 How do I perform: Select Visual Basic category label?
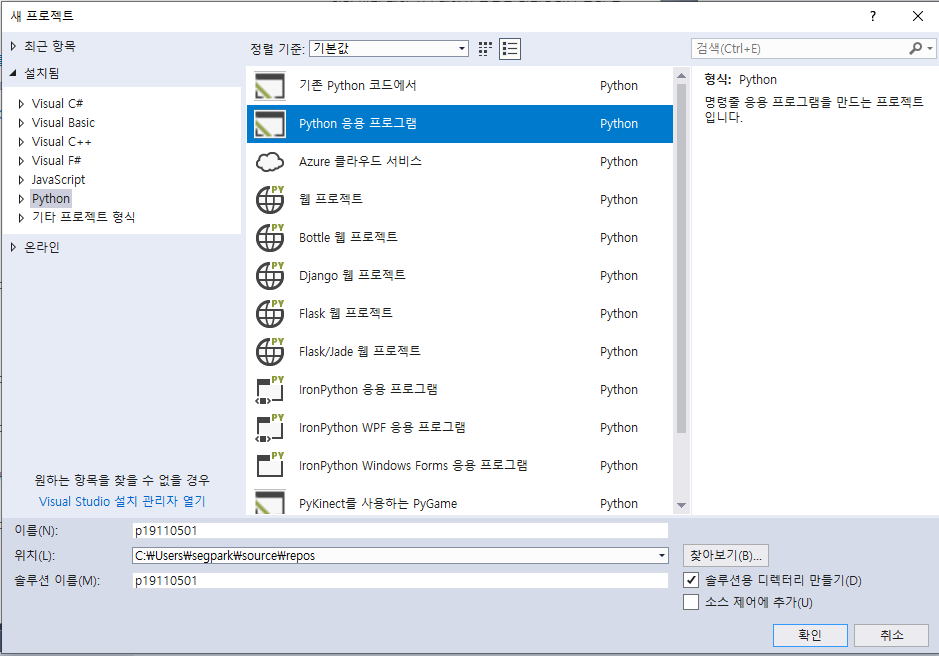click(x=63, y=123)
